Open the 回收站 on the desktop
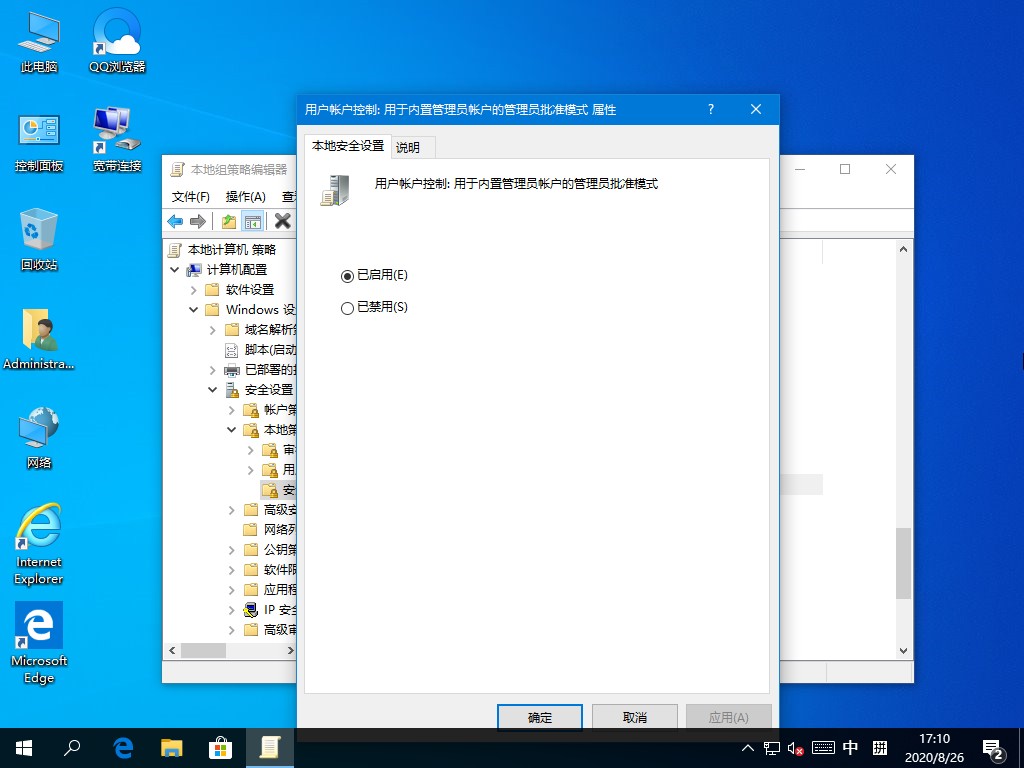1024x768 pixels. pos(38,236)
